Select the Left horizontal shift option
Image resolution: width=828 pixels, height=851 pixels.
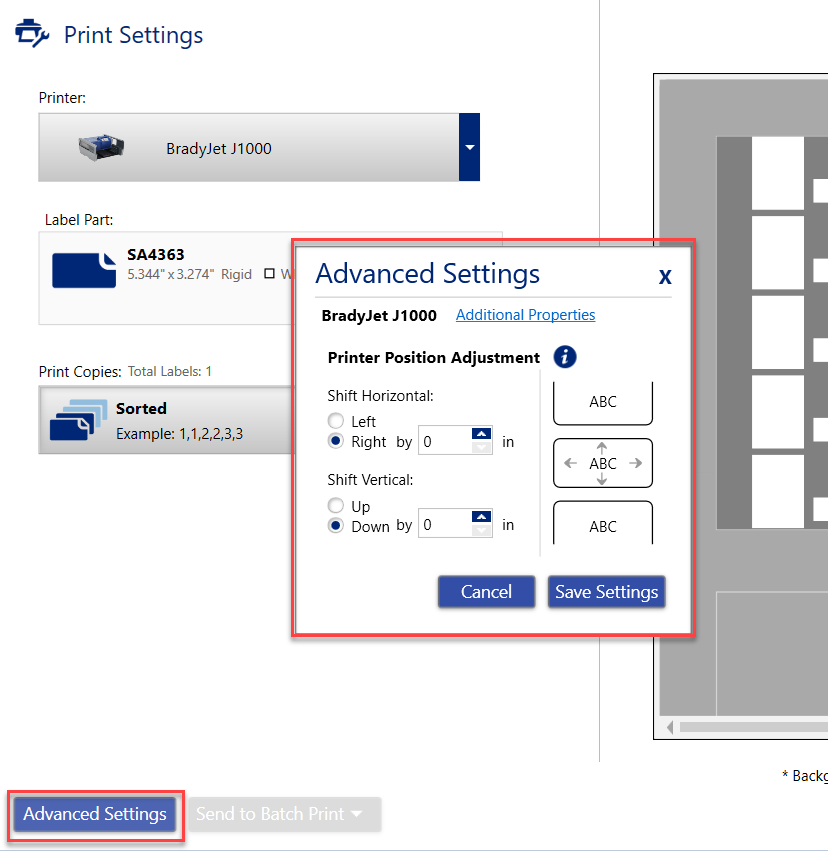(x=336, y=422)
